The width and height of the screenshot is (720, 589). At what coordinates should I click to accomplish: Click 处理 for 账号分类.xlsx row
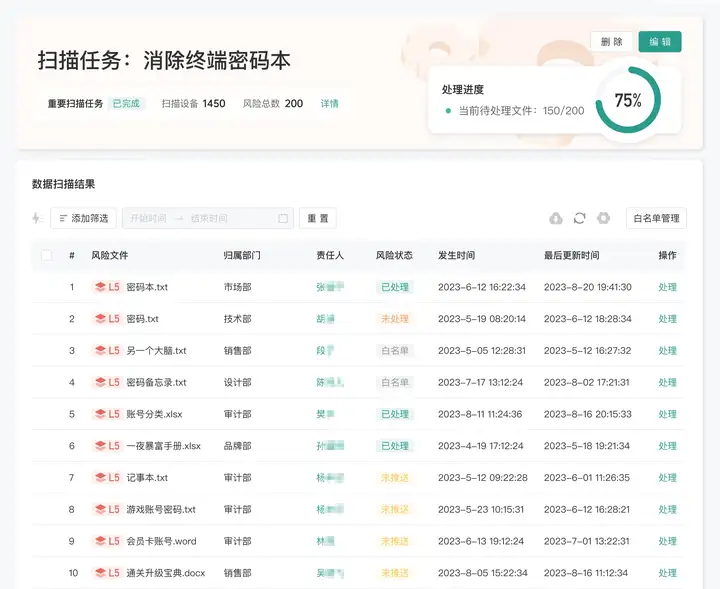coord(667,414)
